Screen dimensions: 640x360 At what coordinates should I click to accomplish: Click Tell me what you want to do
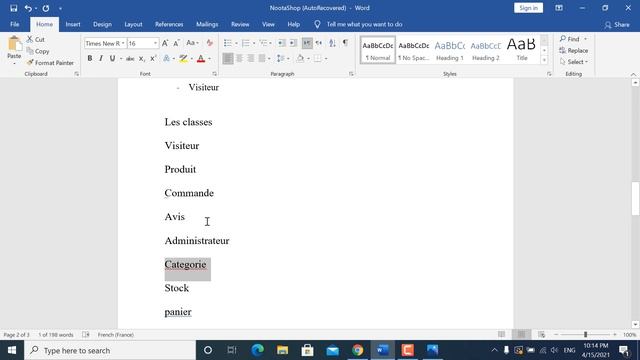pyautogui.click(x=364, y=24)
